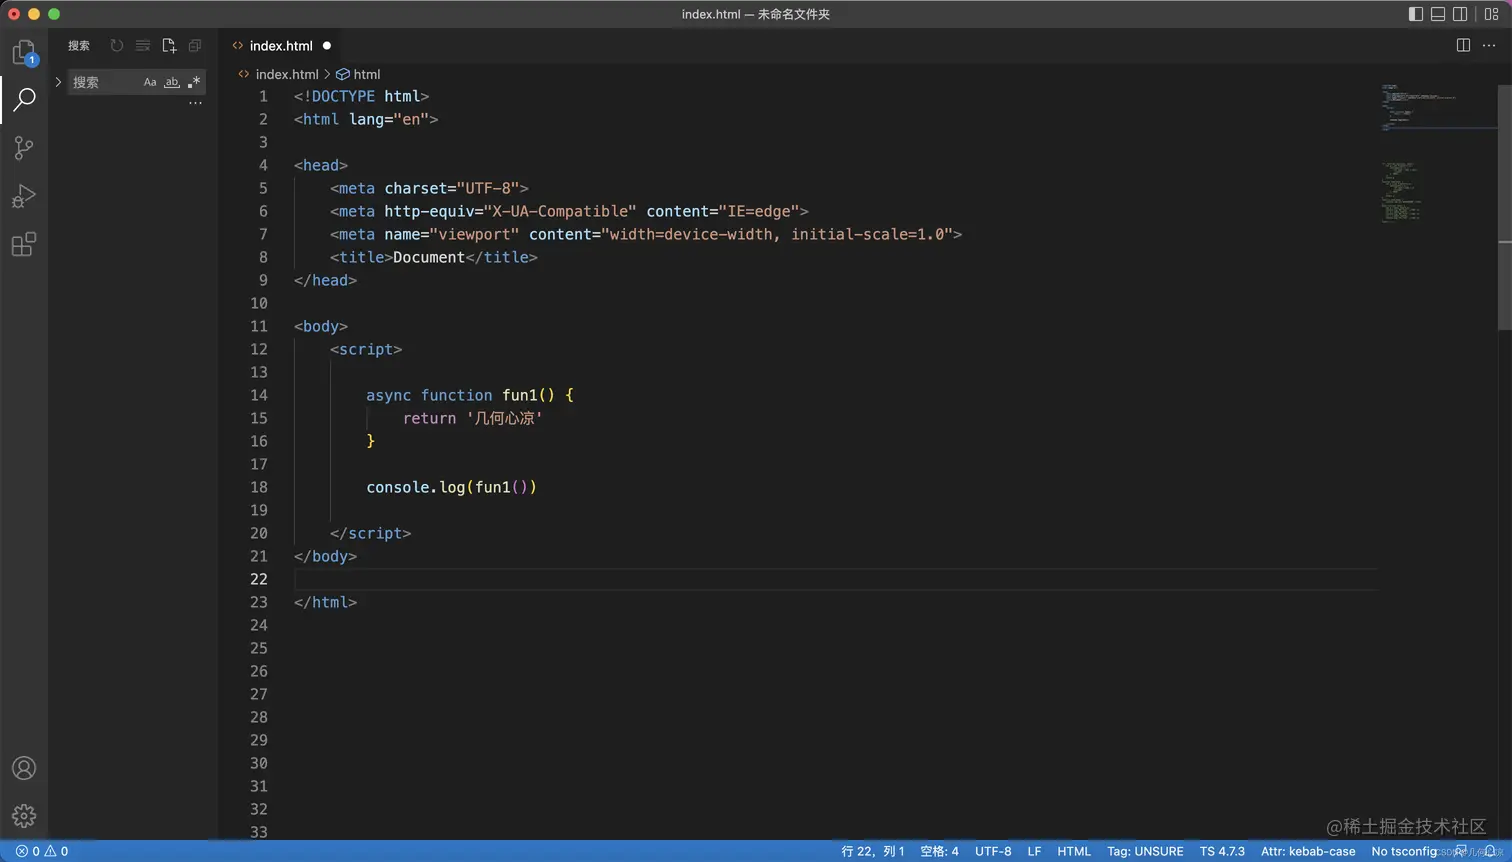Click Attr: kebab-case status item

pos(1308,851)
